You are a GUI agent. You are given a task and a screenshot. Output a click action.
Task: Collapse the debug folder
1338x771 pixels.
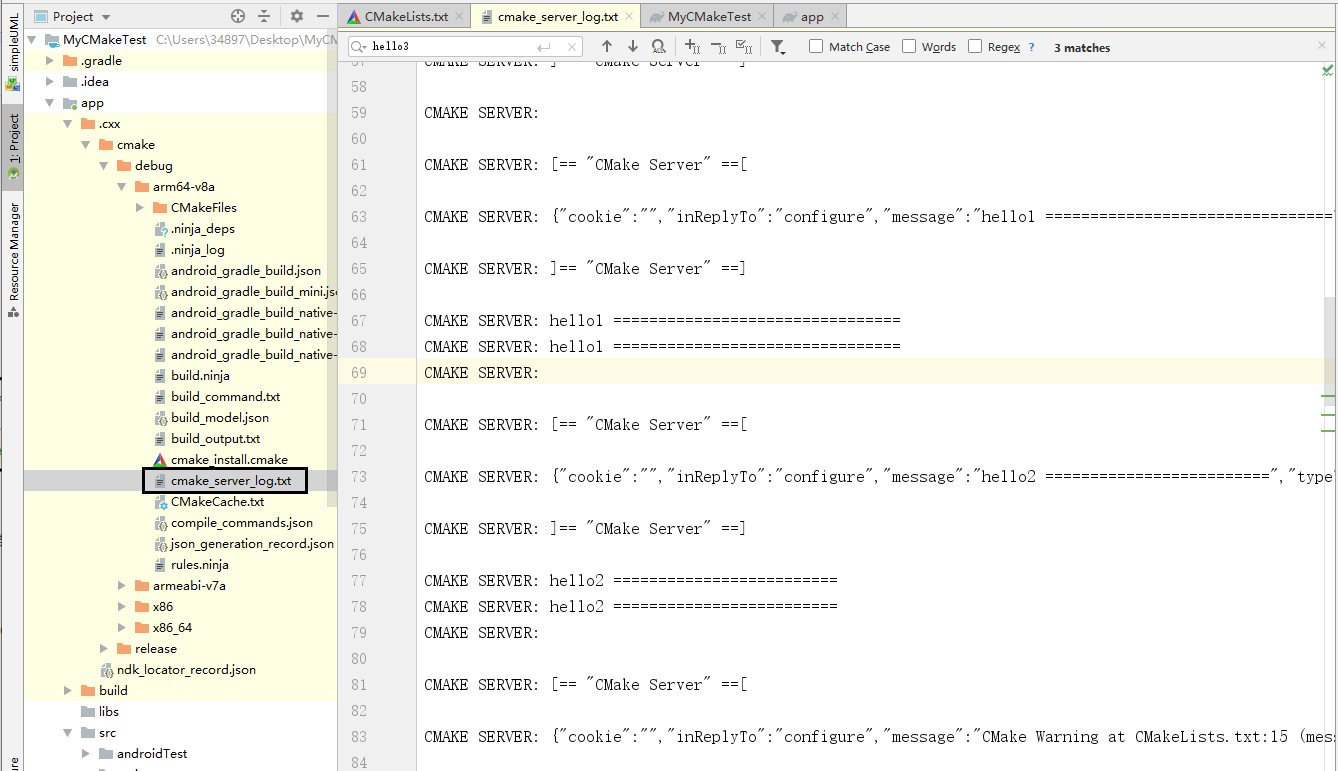pos(103,166)
